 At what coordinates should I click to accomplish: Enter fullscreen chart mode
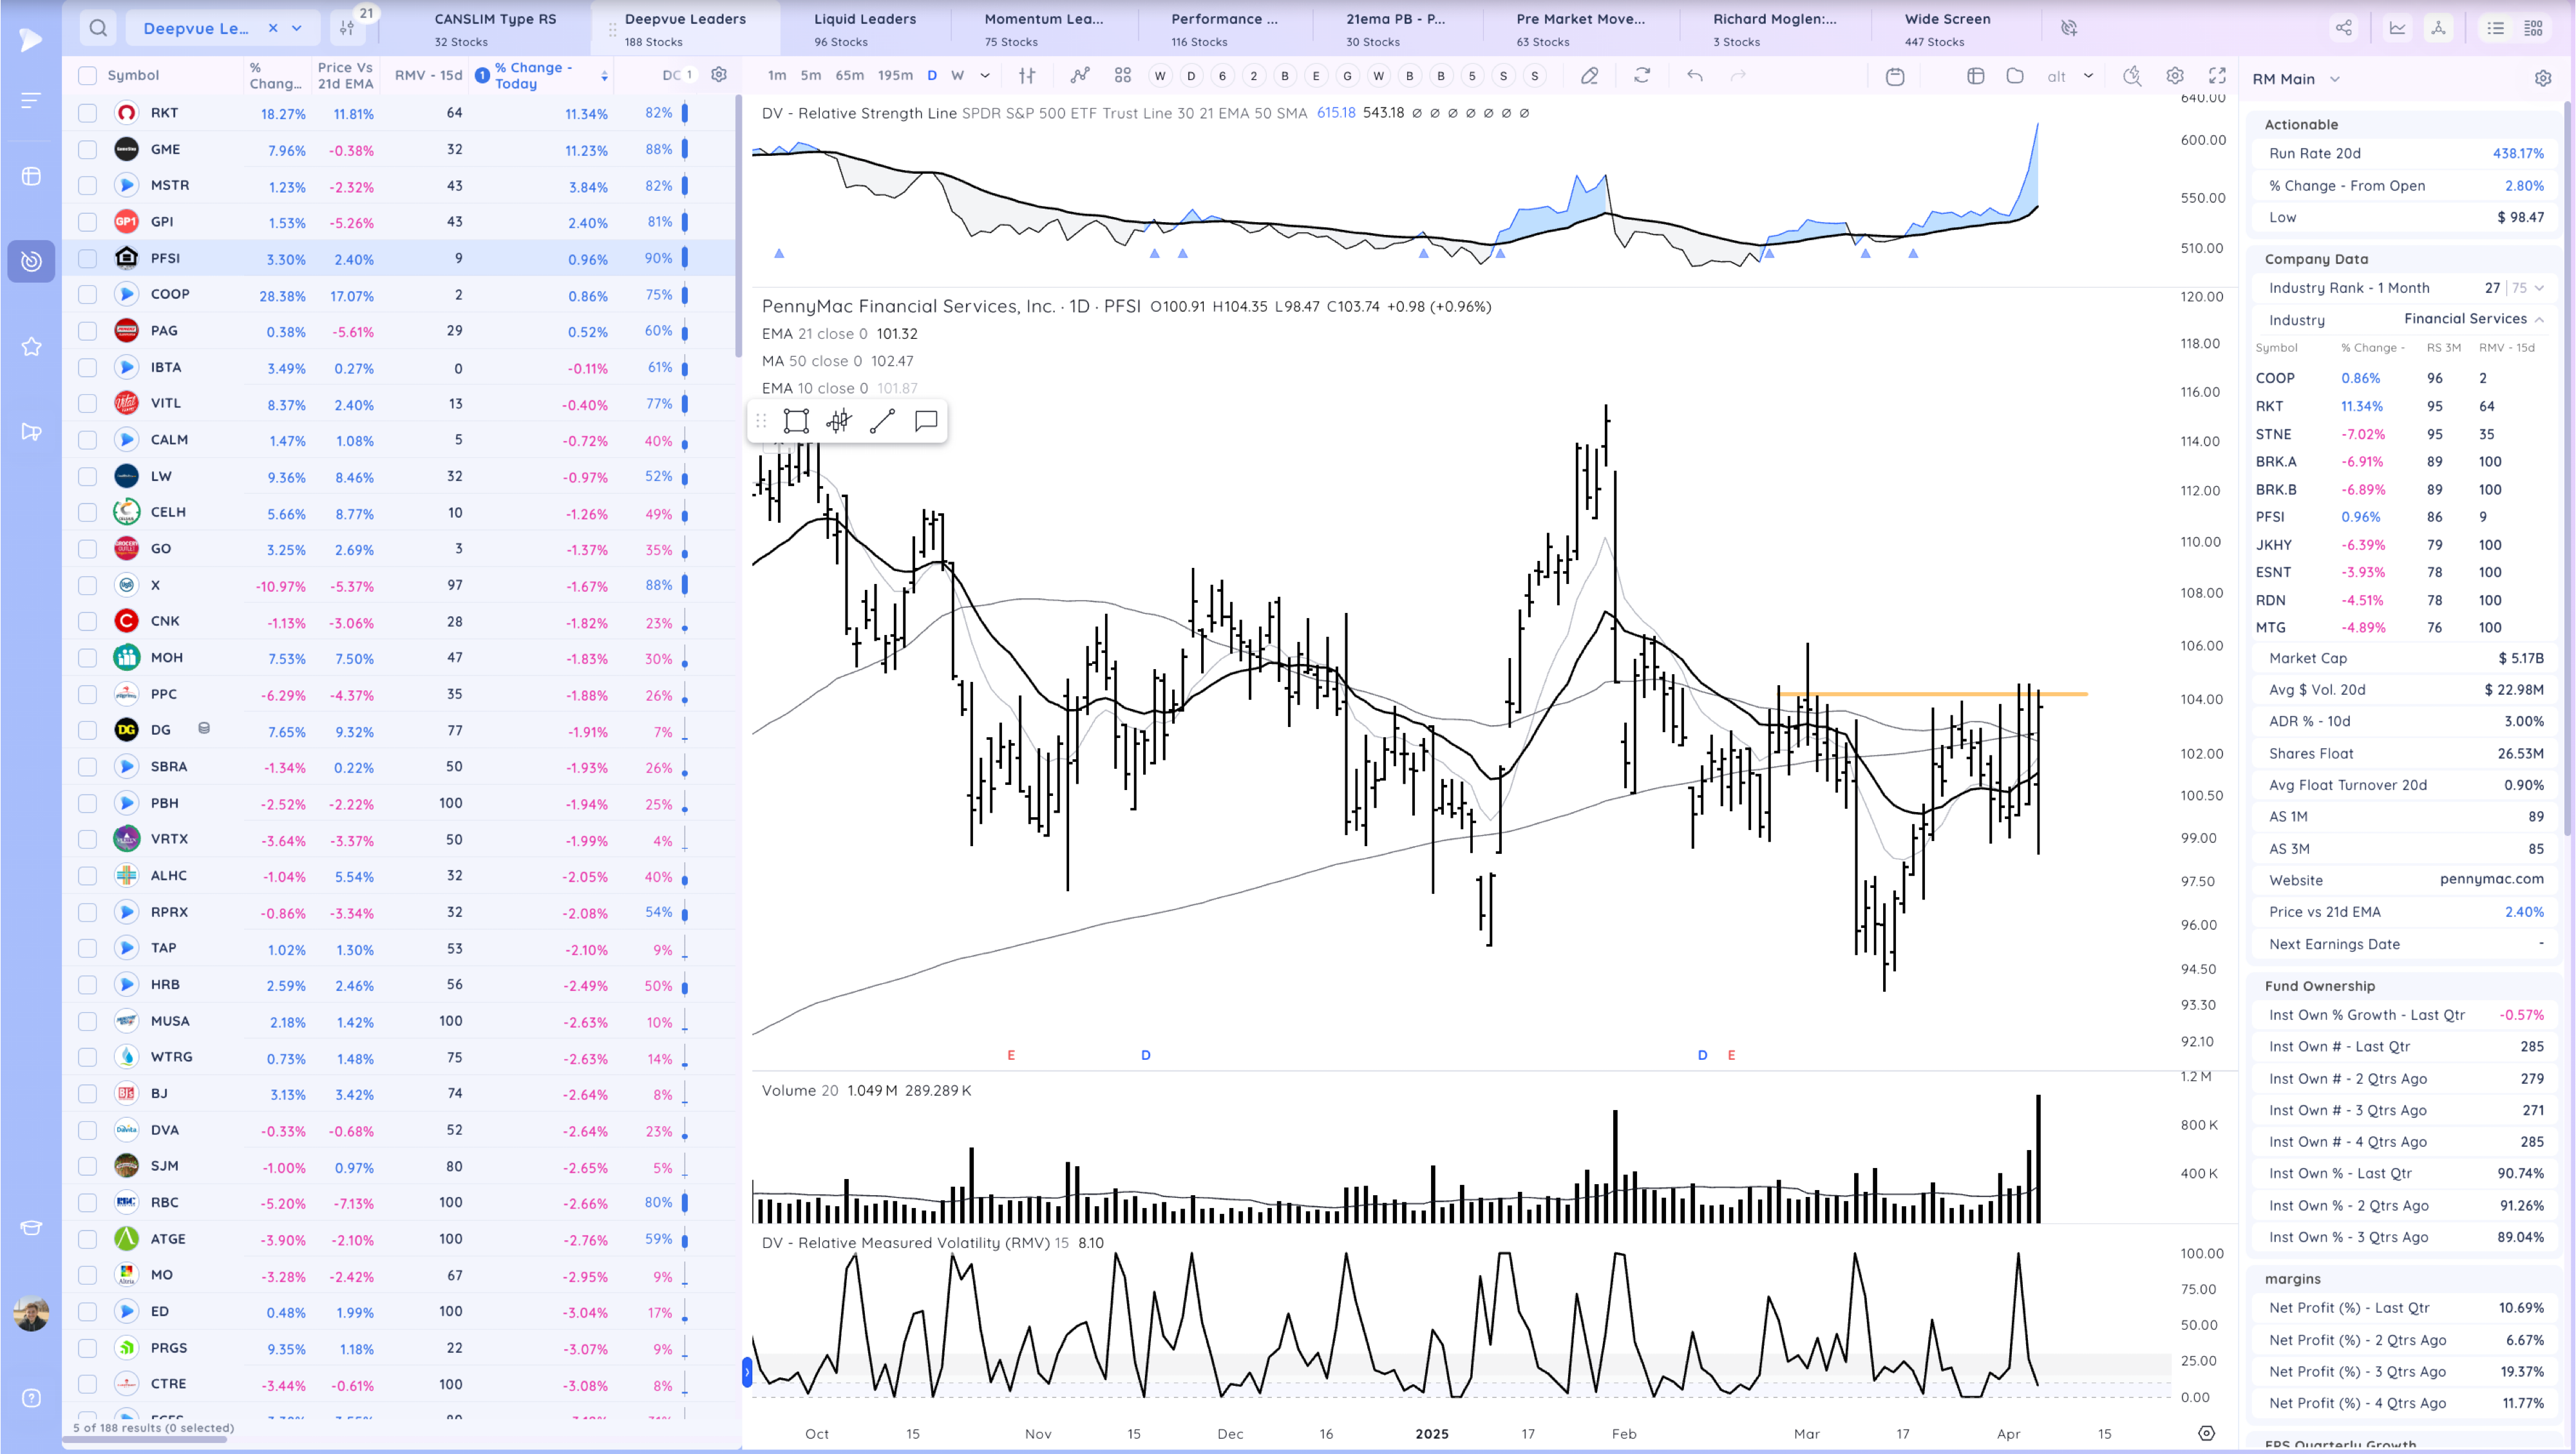(2218, 75)
